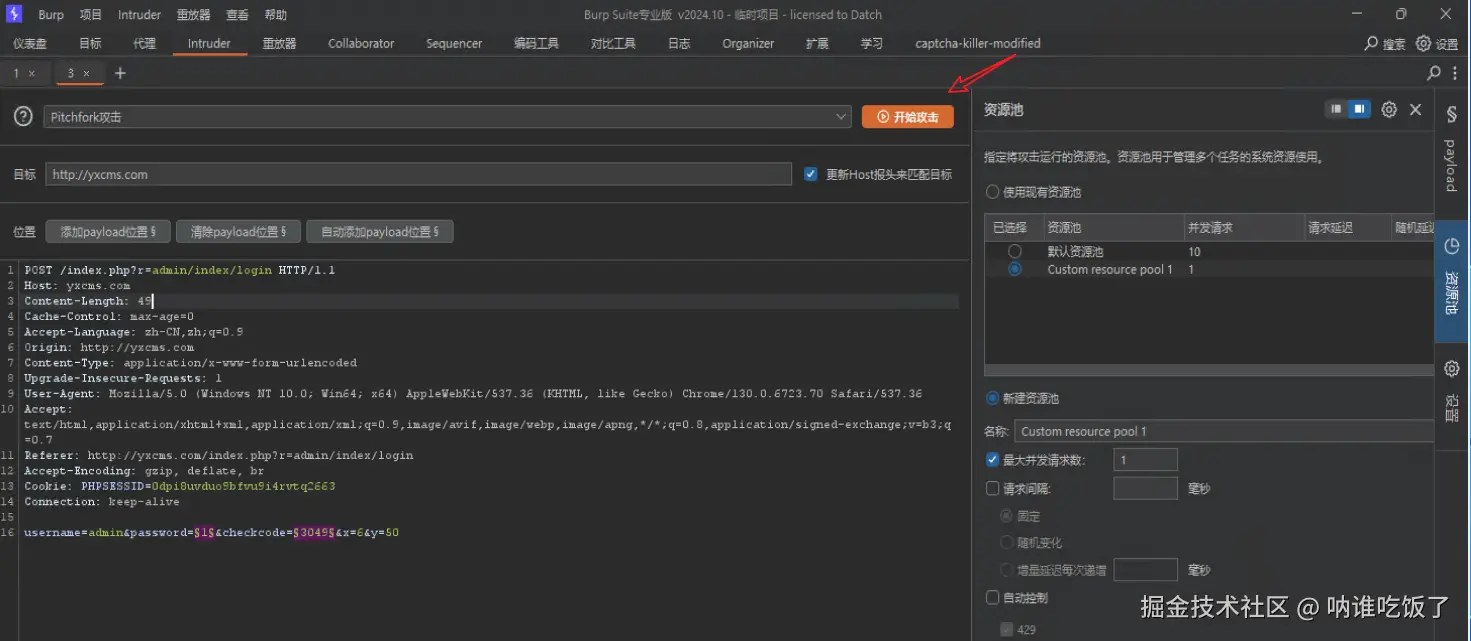1471x641 pixels.
Task: Add a new Intruder tab with plus
Action: (120, 73)
